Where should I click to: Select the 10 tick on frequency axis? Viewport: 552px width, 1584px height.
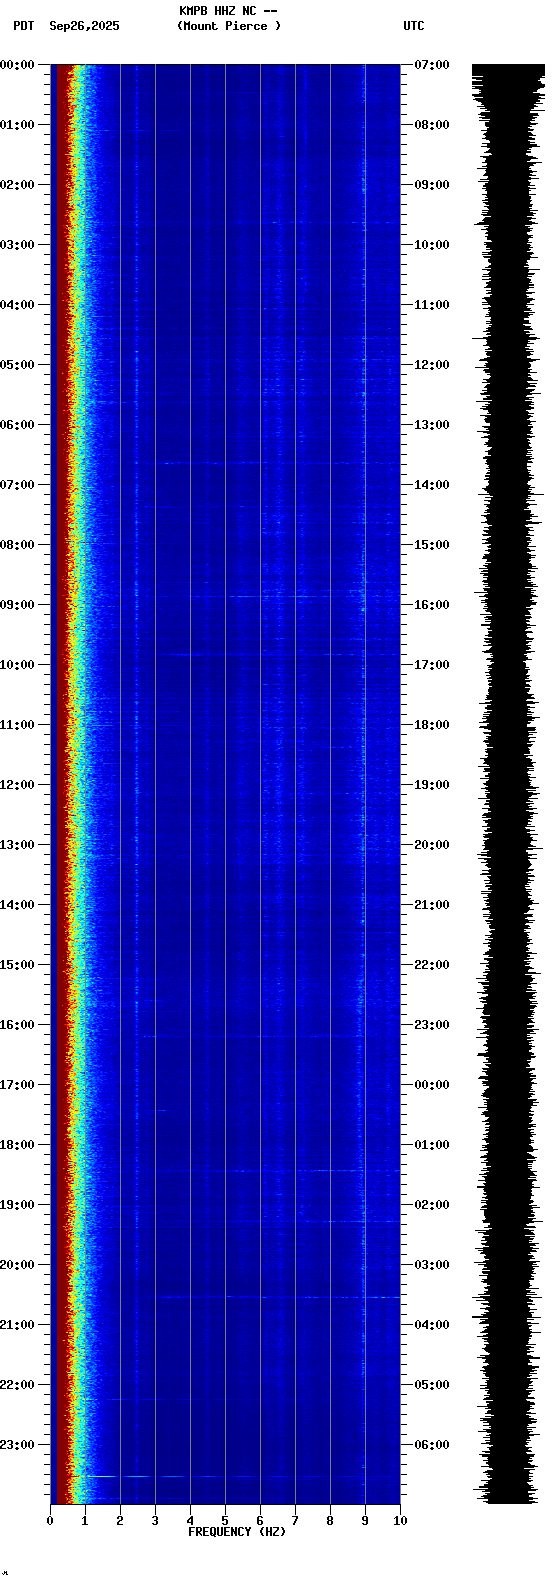click(400, 1521)
